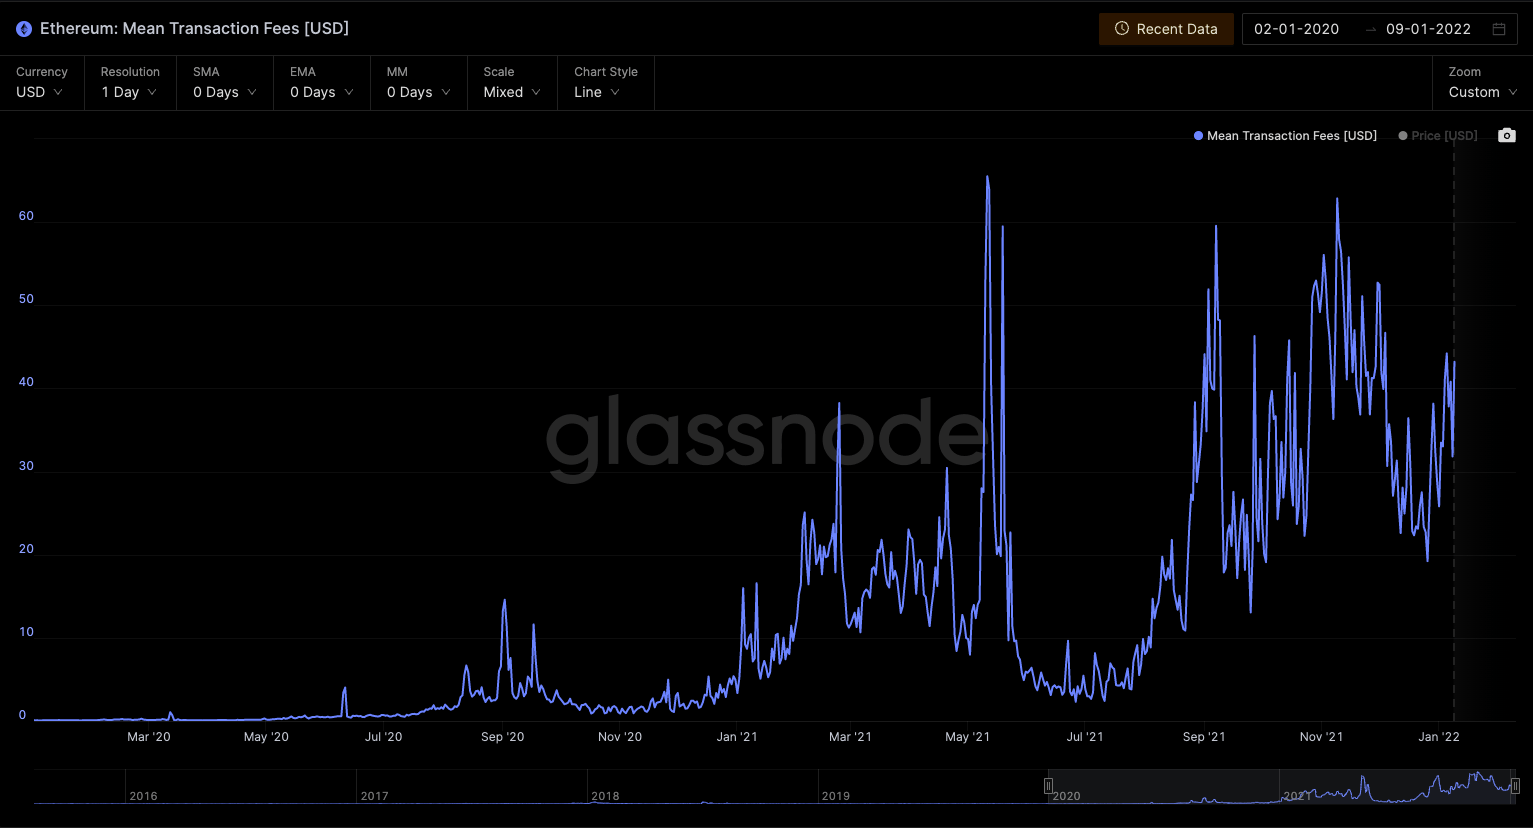The width and height of the screenshot is (1533, 828).
Task: Click the Jan '22 x-axis label
Action: (1439, 737)
